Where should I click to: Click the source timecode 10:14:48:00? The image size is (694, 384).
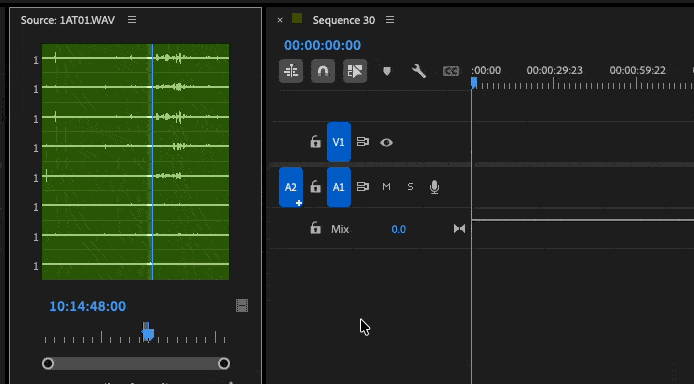[x=88, y=306]
